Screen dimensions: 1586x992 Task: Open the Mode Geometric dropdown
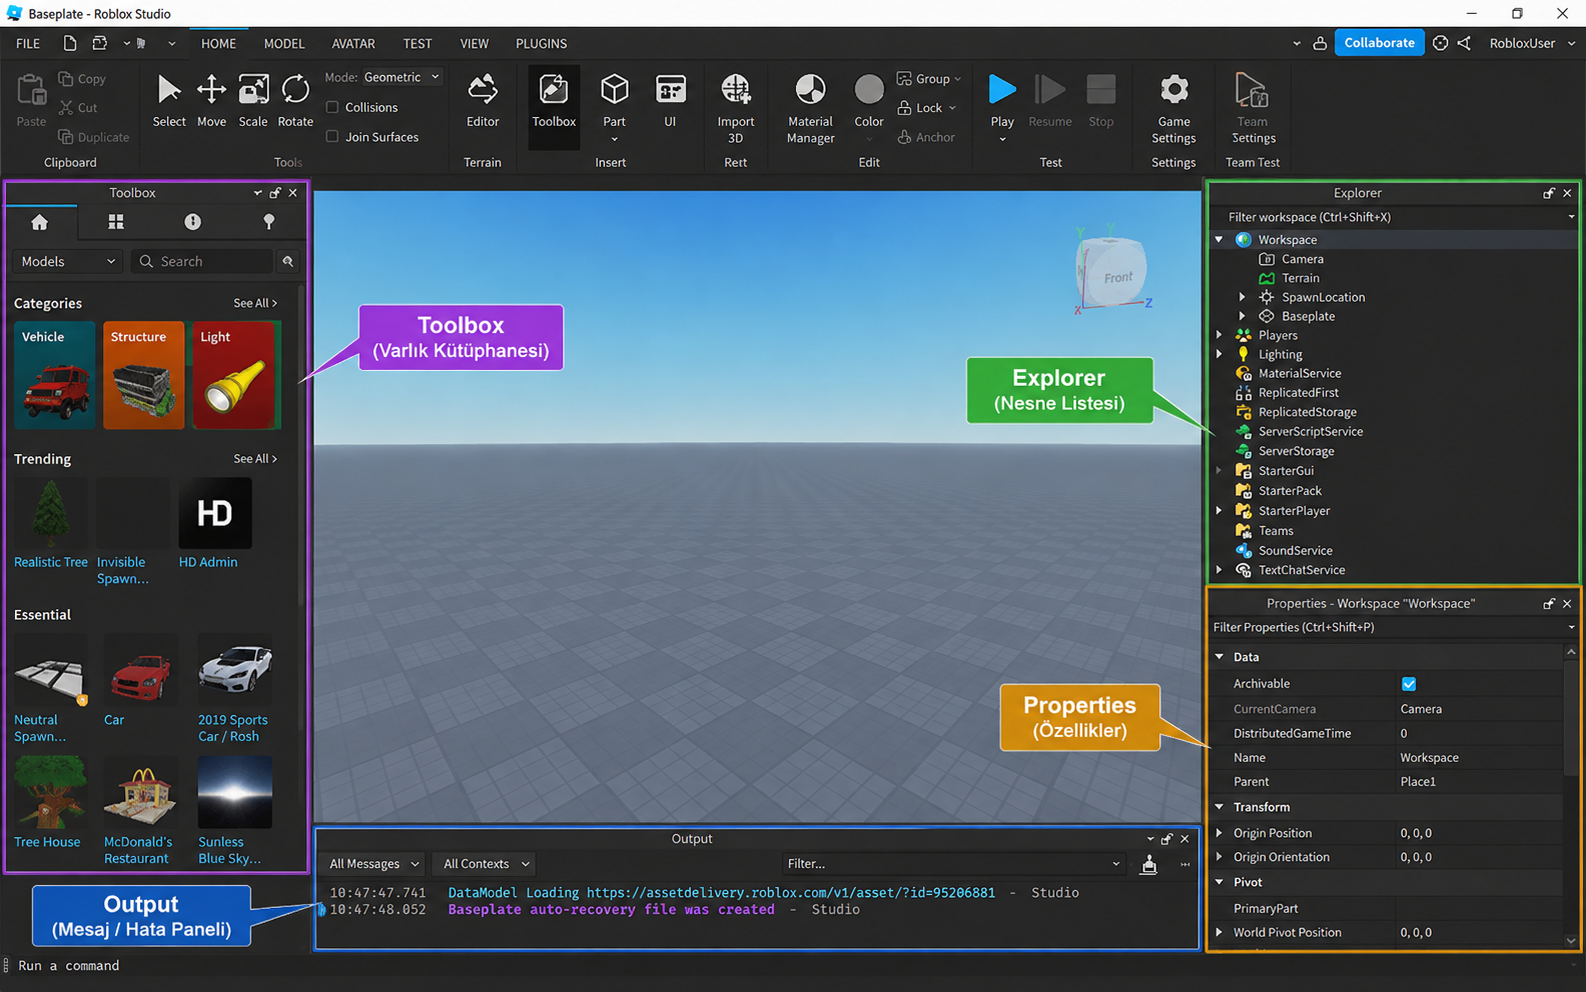pos(401,77)
